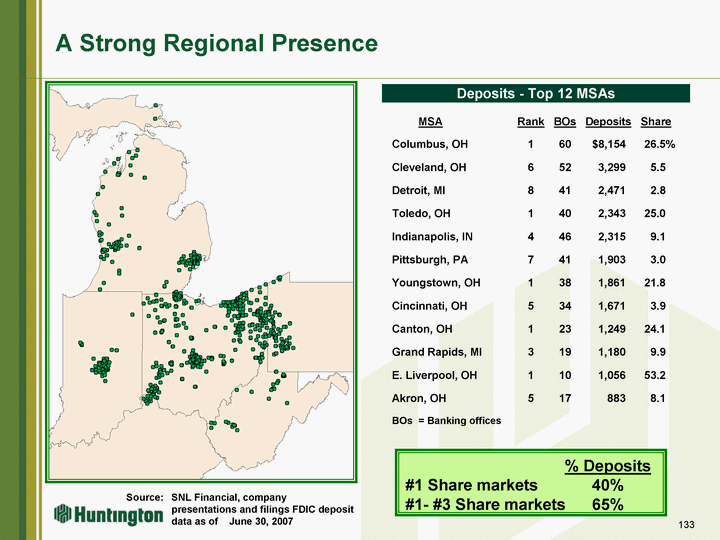Select the Detroit, MI row label
Viewport: 720px width, 540px height.
coord(422,191)
